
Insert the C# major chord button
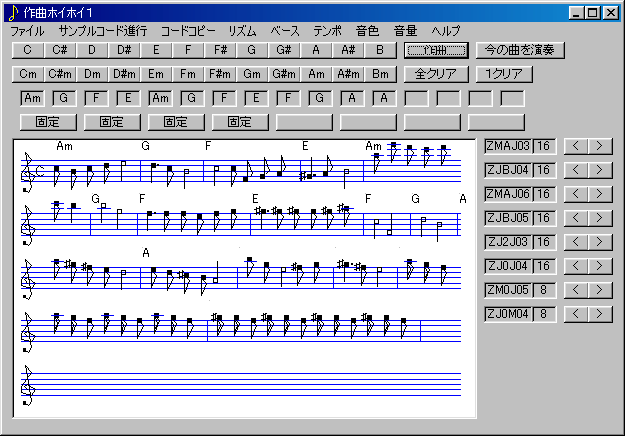pyautogui.click(x=60, y=50)
